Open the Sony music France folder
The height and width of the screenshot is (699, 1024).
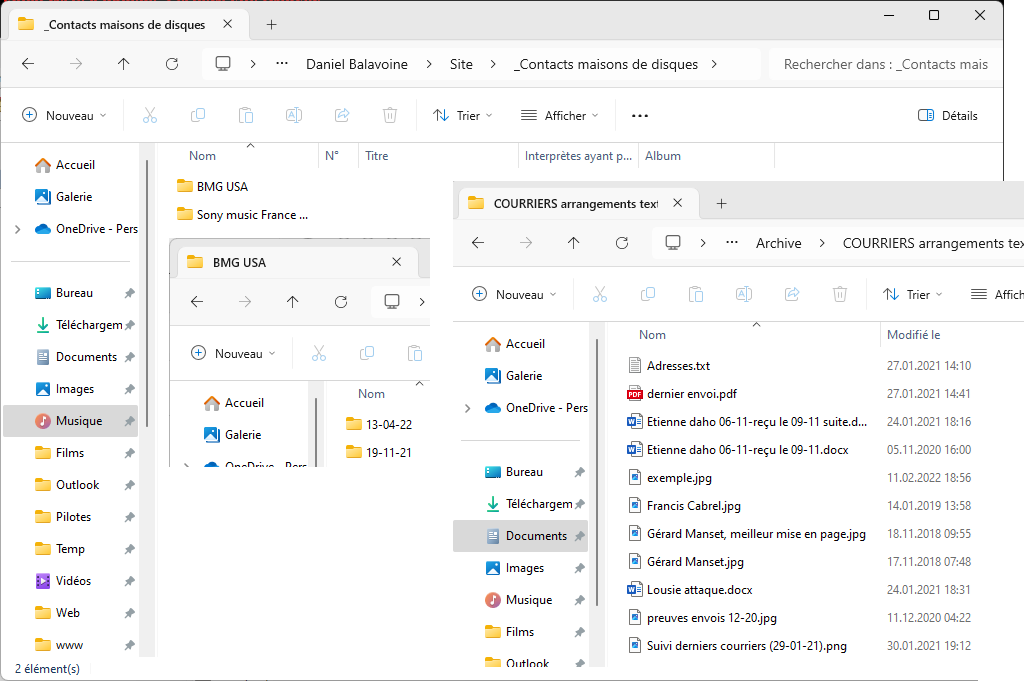[x=251, y=214]
